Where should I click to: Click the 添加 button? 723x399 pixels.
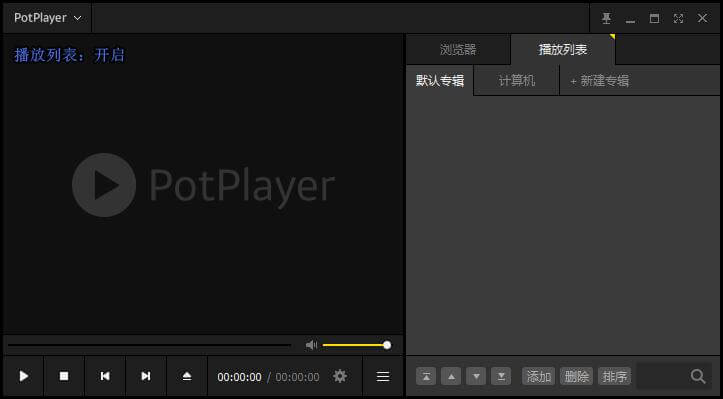point(539,376)
